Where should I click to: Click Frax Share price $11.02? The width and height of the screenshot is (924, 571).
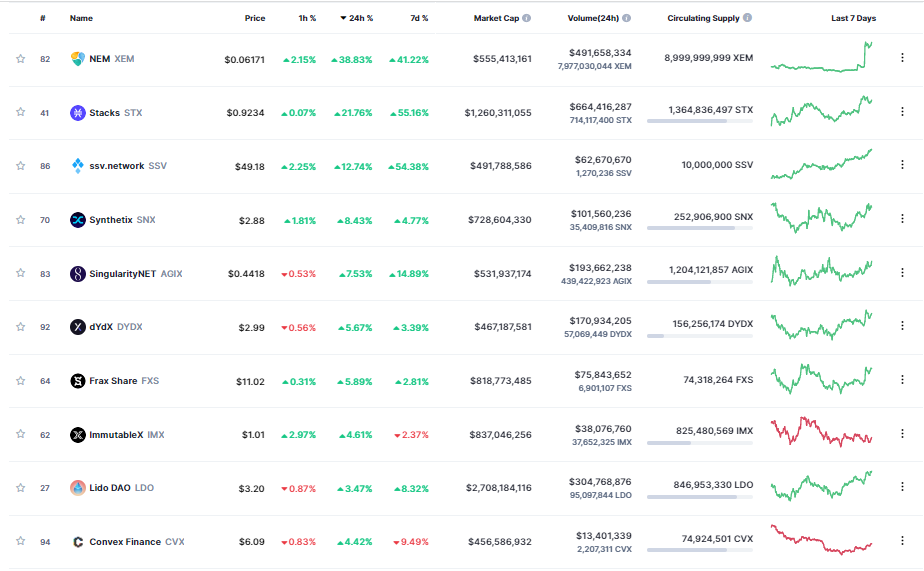pyautogui.click(x=250, y=382)
